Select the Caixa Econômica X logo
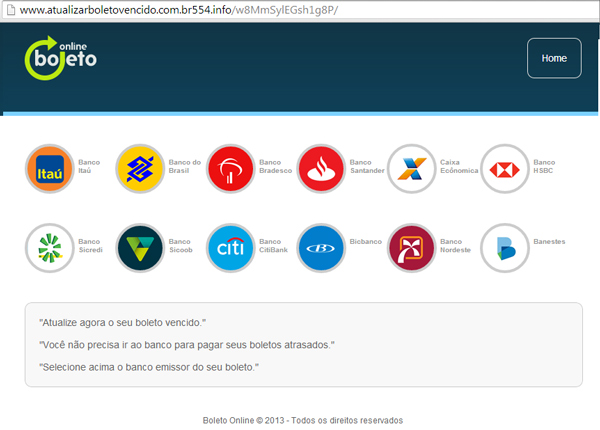600x430 pixels. [x=411, y=170]
